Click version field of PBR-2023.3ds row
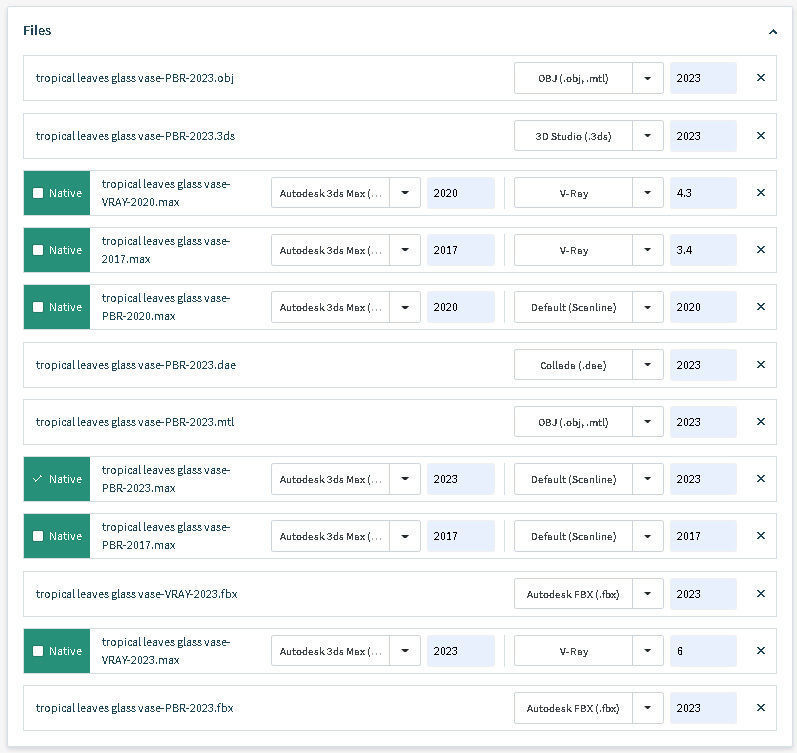Screen dimensions: 797x753 702,136
